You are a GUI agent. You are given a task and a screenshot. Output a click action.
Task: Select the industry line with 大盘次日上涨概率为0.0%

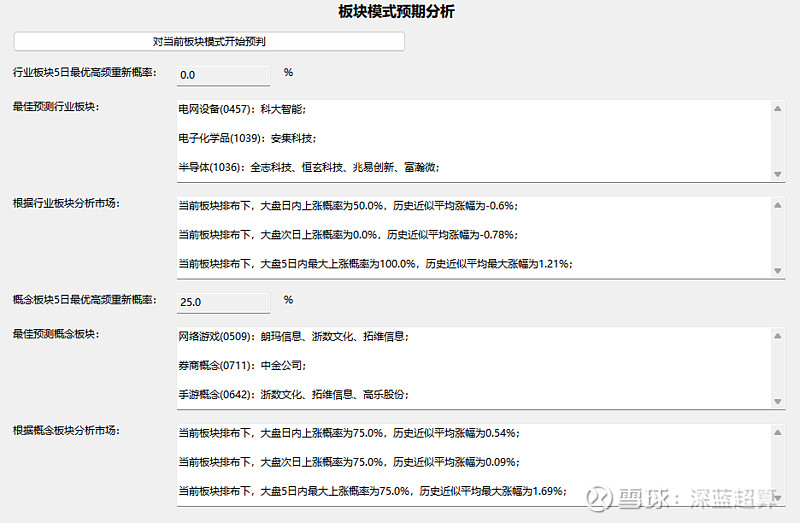(x=348, y=235)
